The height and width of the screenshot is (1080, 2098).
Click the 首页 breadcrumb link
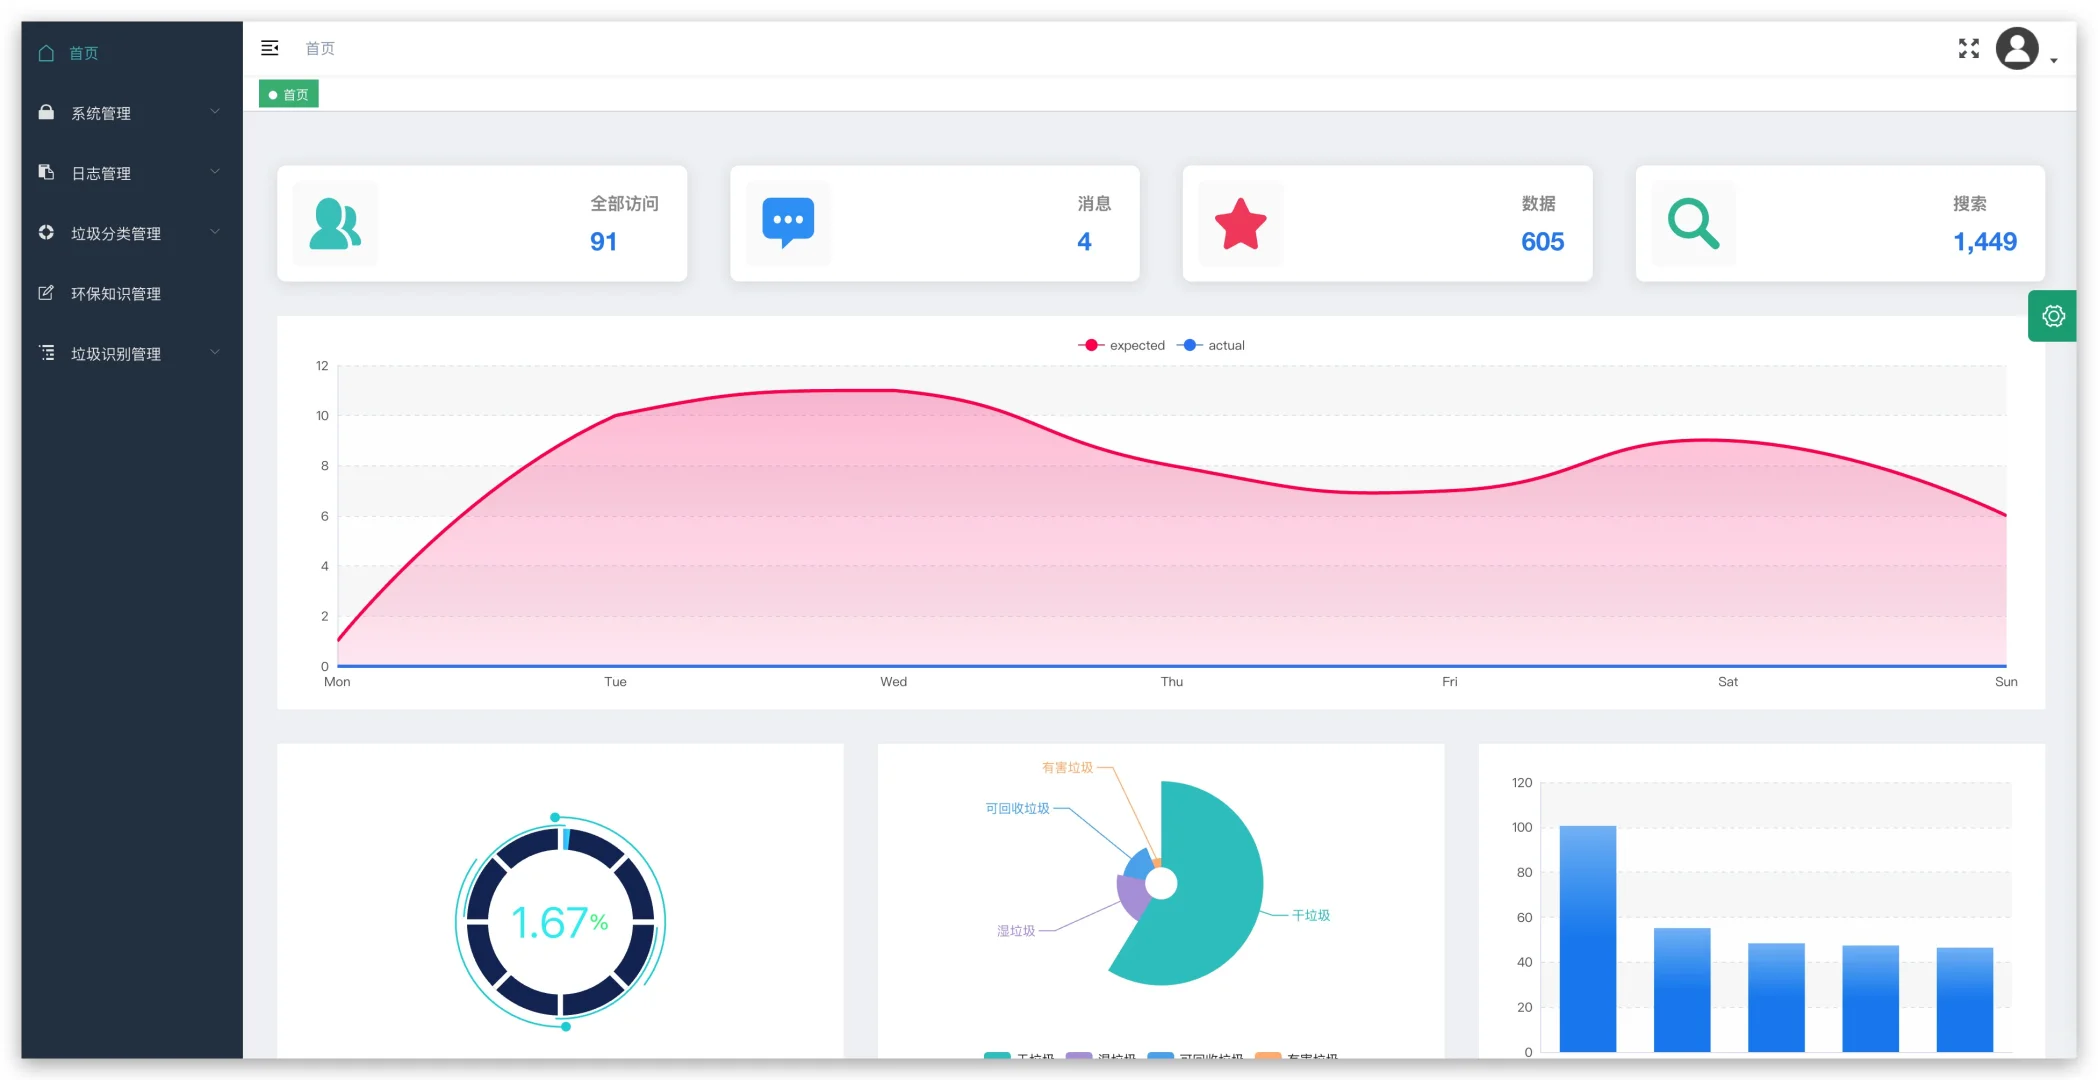click(x=320, y=48)
